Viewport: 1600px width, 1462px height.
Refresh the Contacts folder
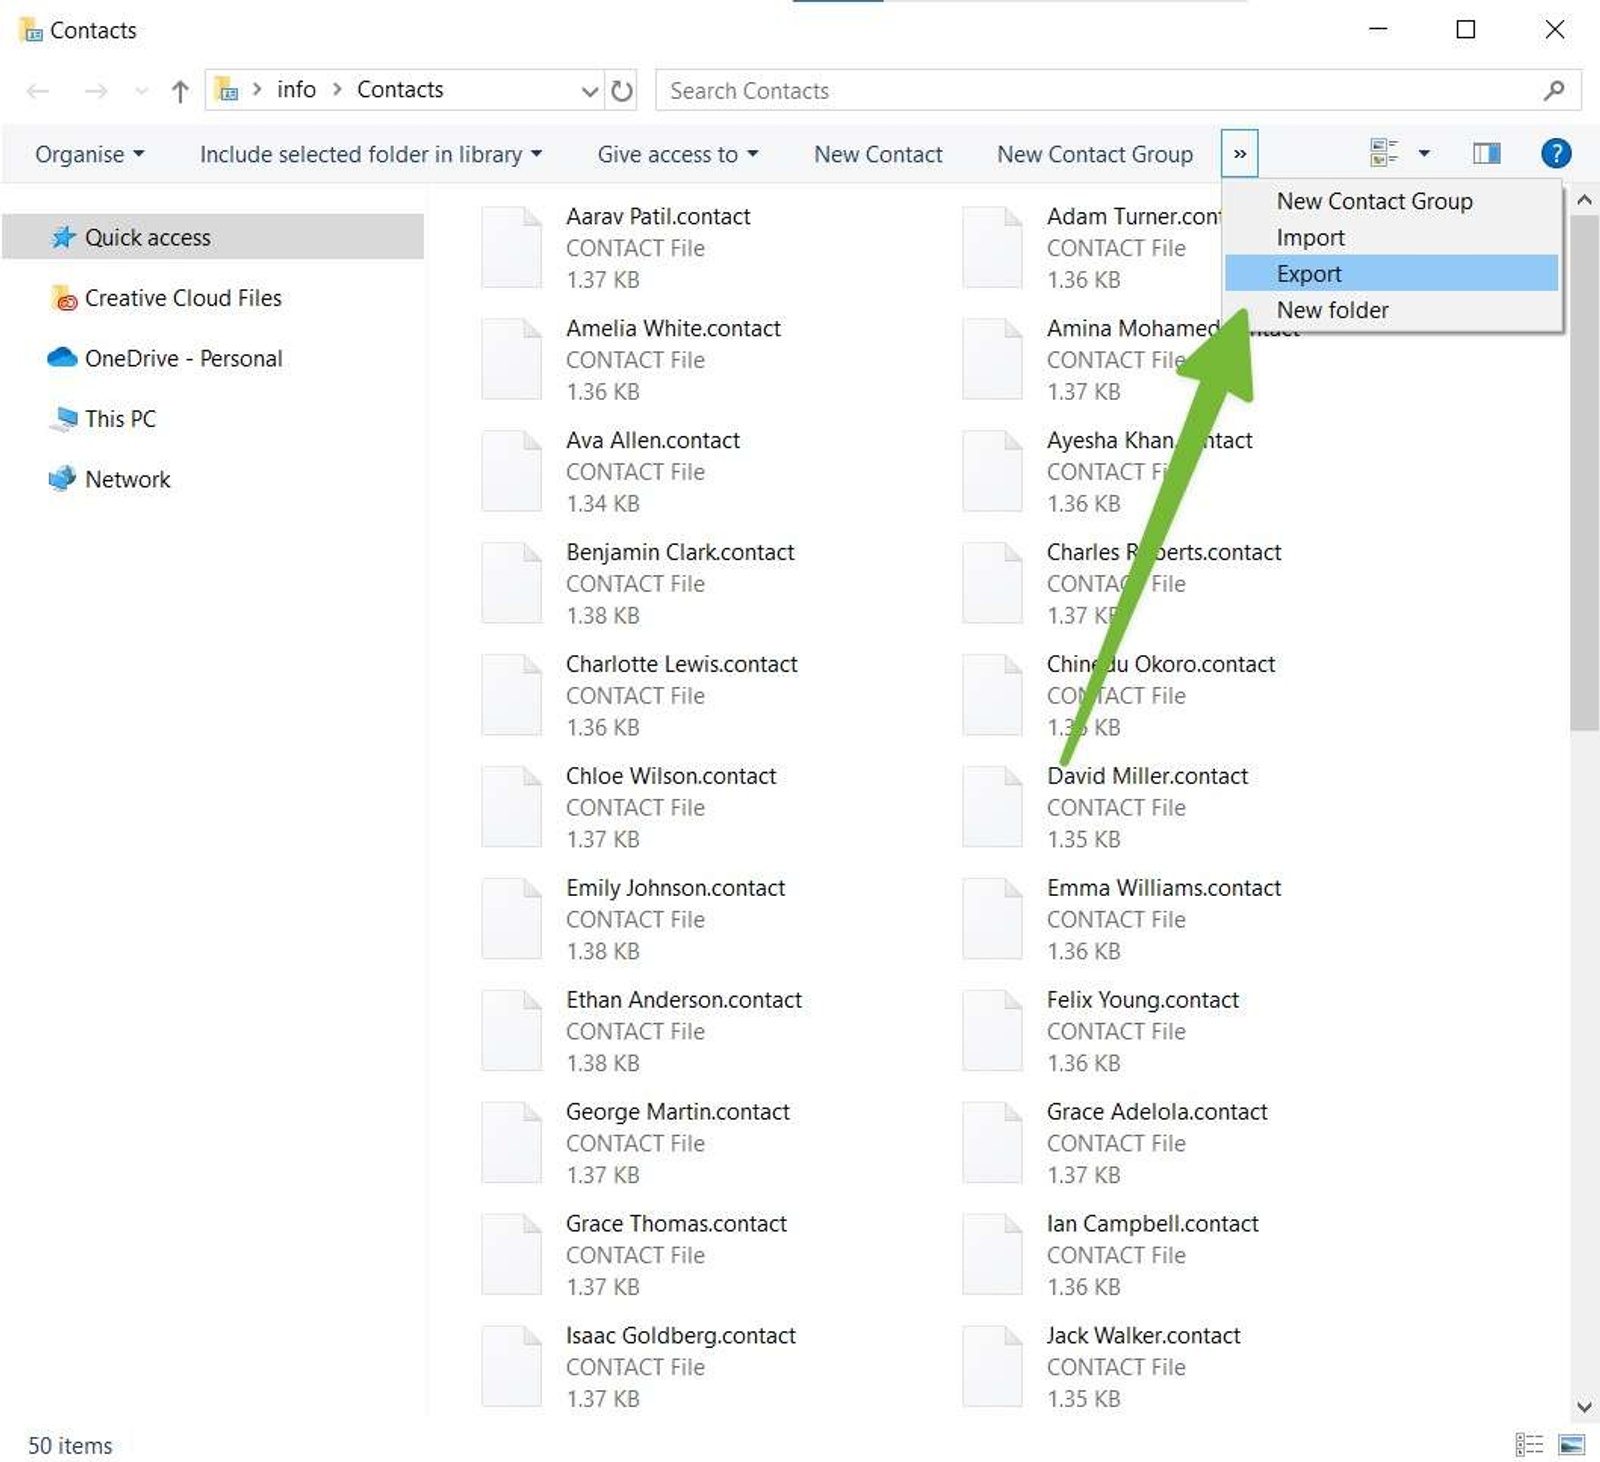tap(622, 91)
